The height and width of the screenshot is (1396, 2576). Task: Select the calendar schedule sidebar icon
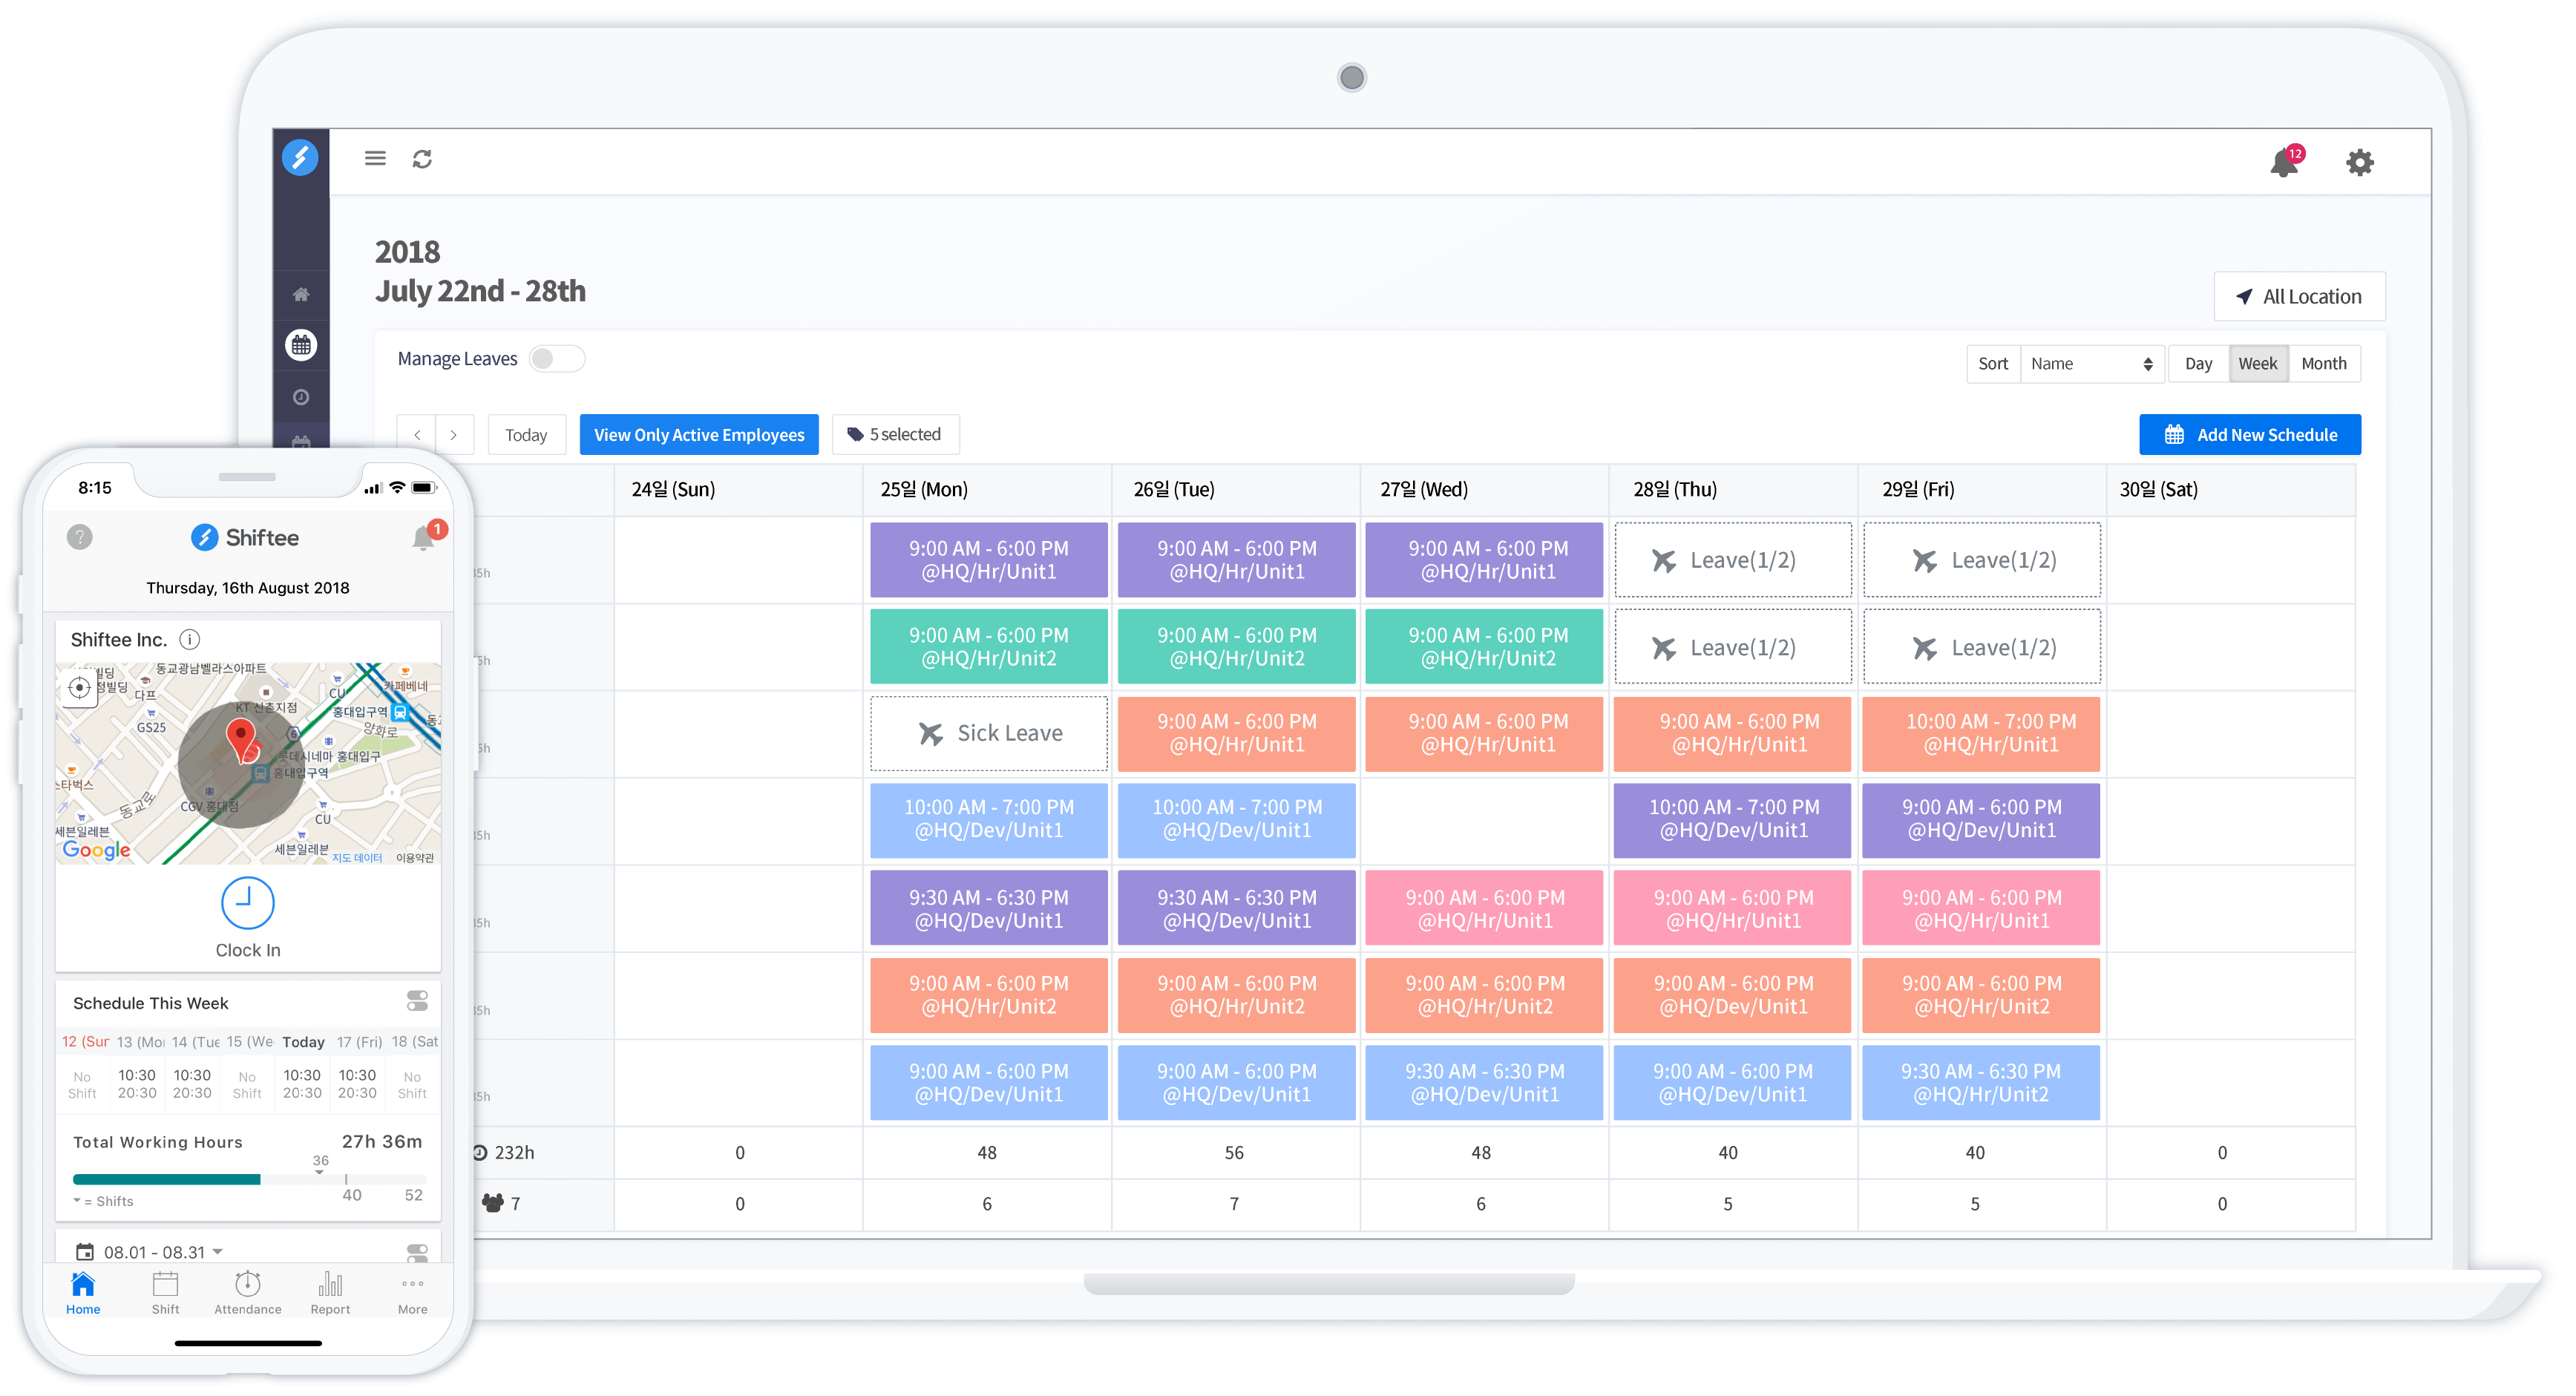pos(301,345)
